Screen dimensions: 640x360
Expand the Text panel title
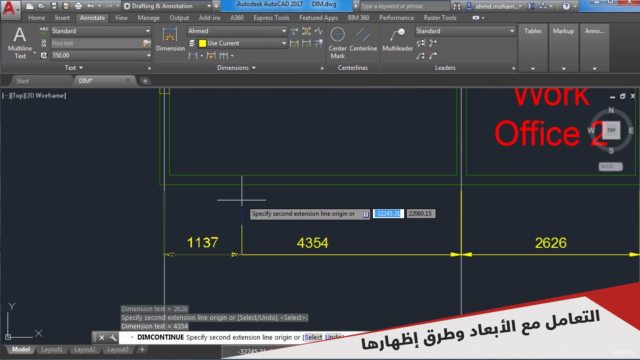pyautogui.click(x=73, y=68)
